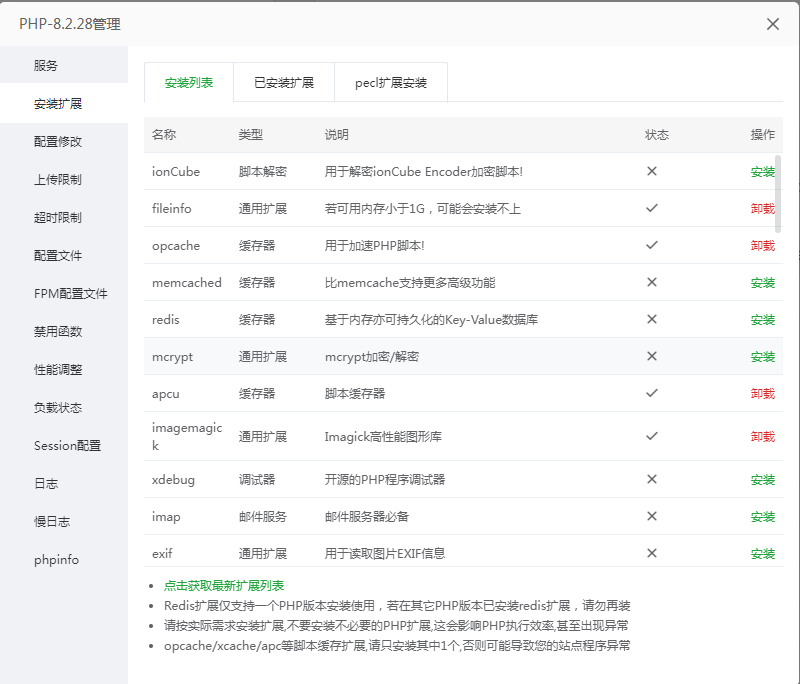Viewport: 800px width, 684px height.
Task: Install the memcached extension
Action: (763, 283)
